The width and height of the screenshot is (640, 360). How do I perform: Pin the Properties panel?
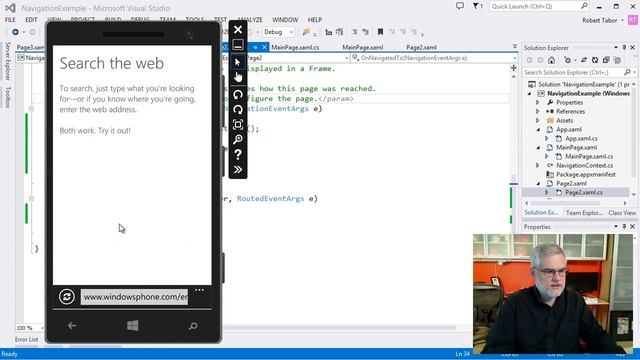click(624, 227)
